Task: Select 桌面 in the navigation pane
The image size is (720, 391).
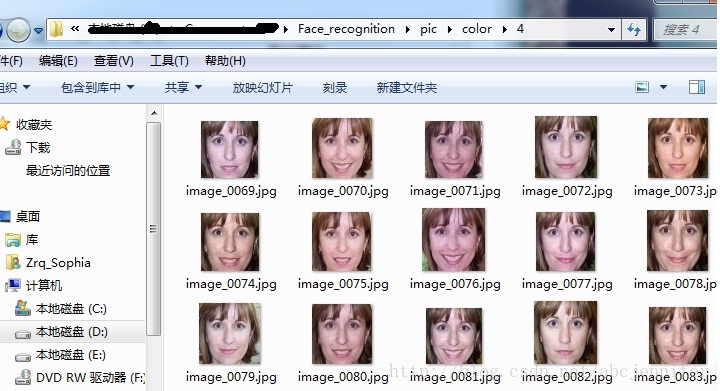Action: coord(28,216)
